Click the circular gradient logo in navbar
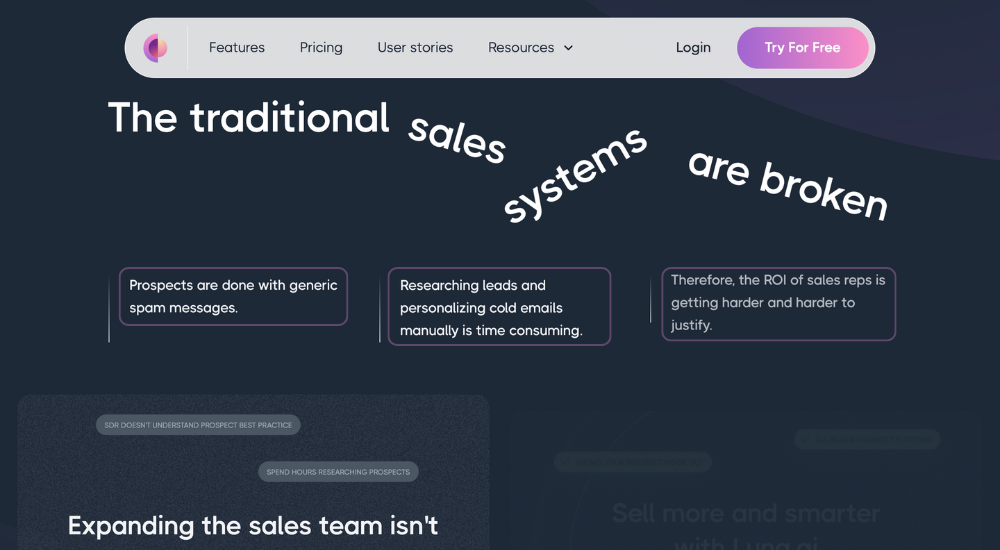The height and width of the screenshot is (550, 1000). (155, 48)
